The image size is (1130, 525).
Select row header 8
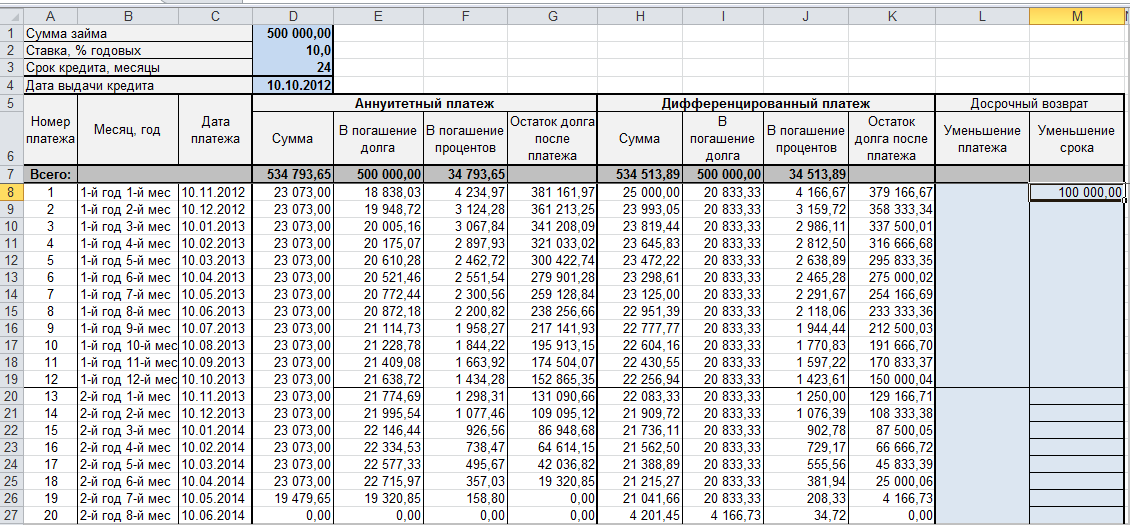tap(12, 192)
